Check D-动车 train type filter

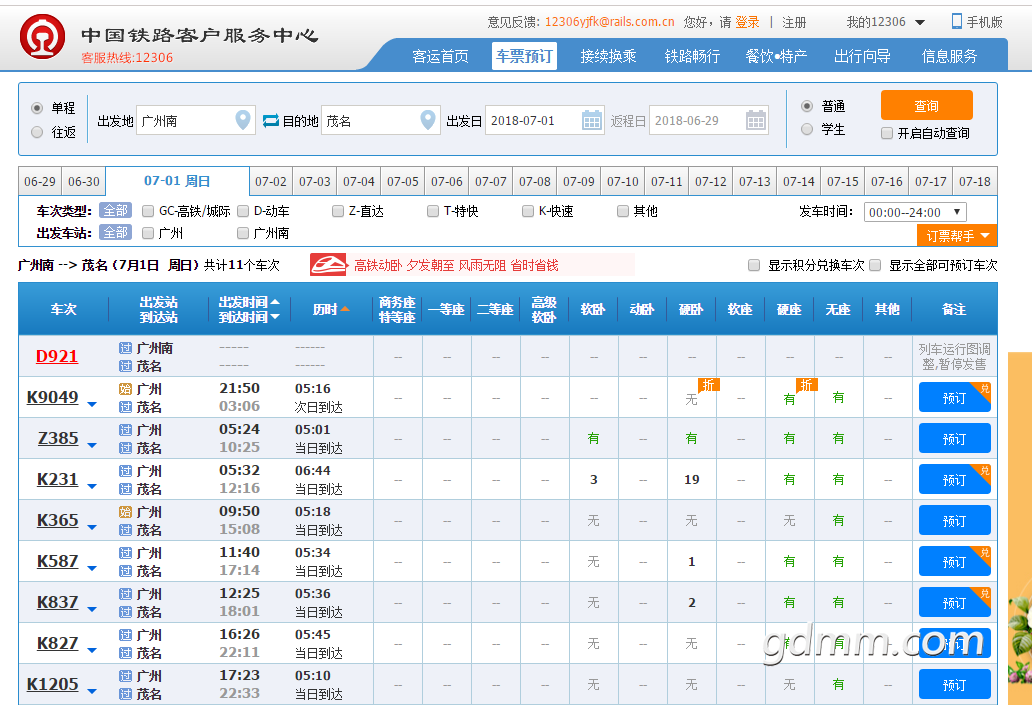[243, 211]
